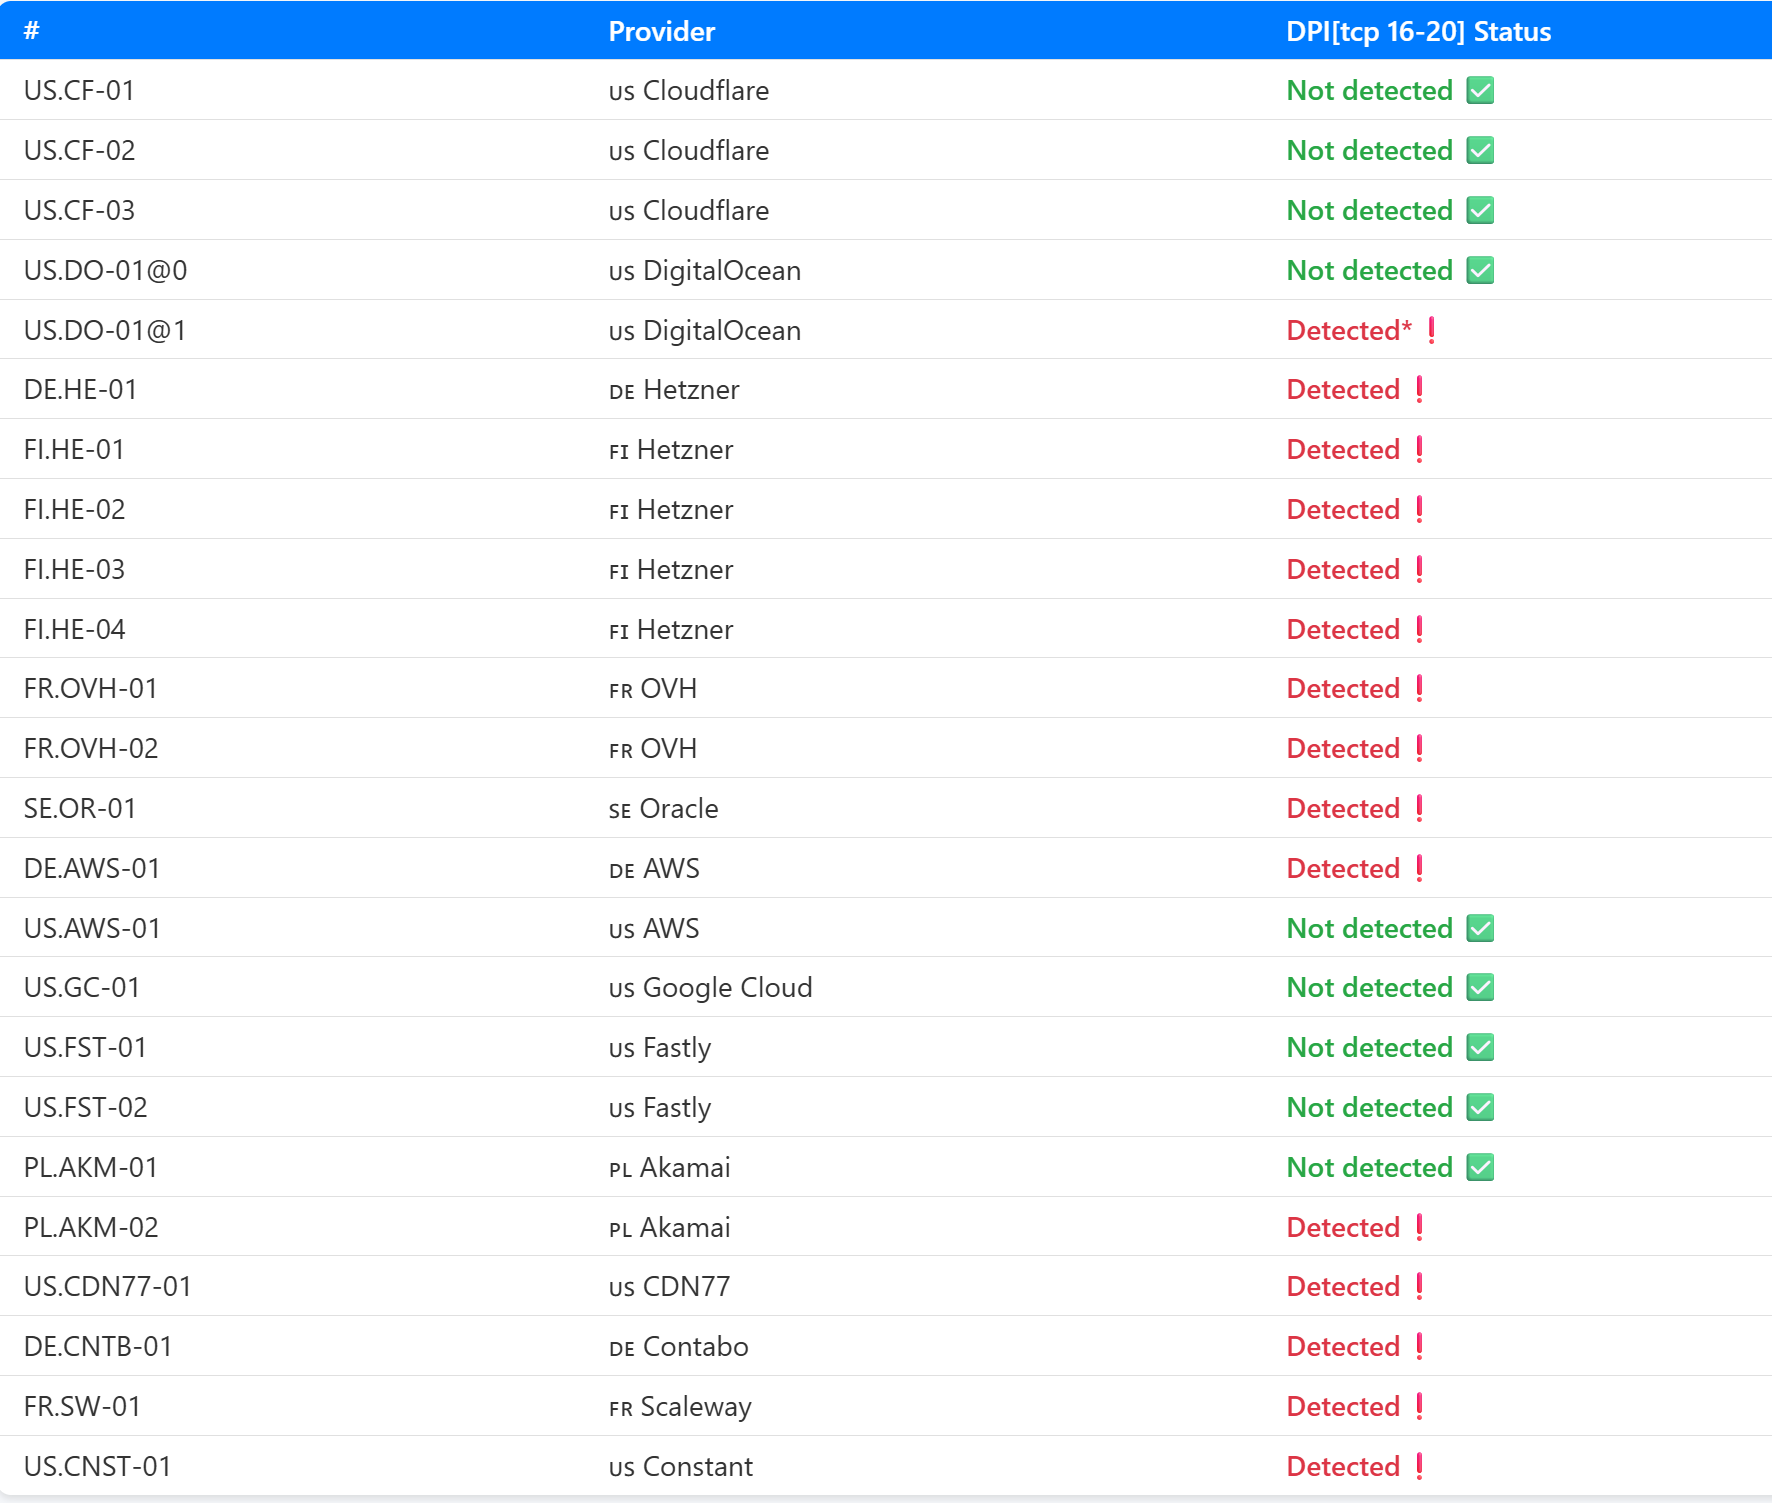Select the "FI.HE-04" identifier cell

tap(75, 629)
